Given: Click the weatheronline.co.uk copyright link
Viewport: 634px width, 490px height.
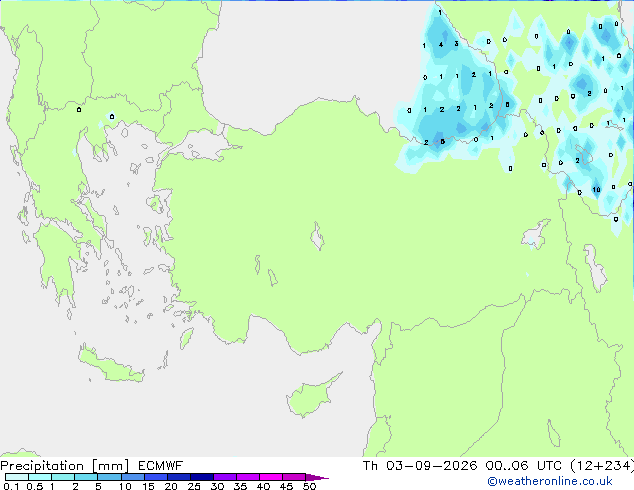Looking at the screenshot, I should (550, 481).
